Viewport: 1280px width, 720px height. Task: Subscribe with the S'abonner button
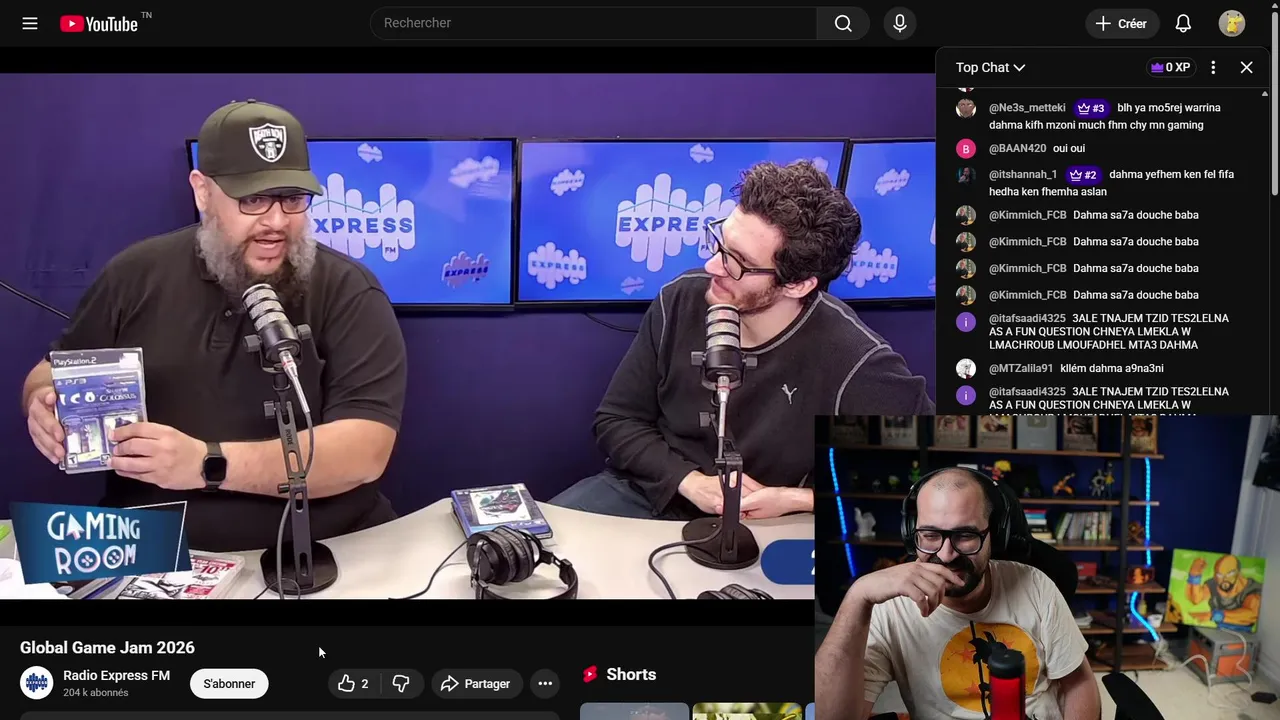click(229, 684)
